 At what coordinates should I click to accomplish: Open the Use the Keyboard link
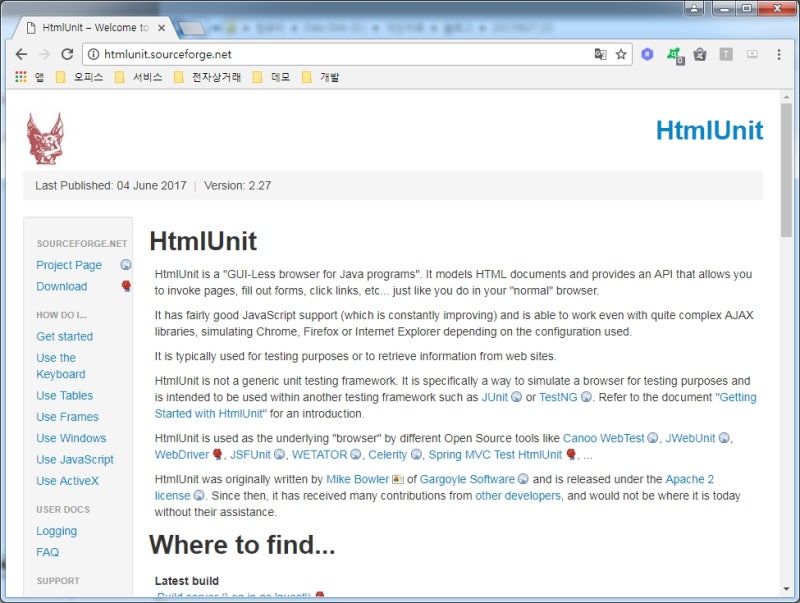pyautogui.click(x=61, y=366)
